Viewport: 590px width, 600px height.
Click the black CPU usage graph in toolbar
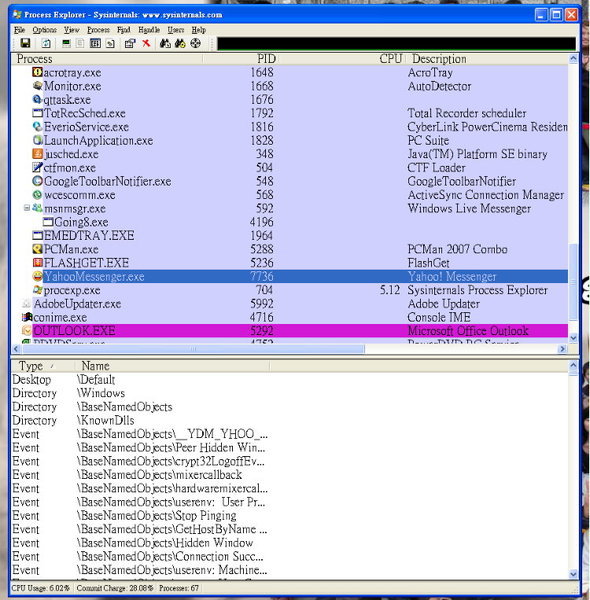pyautogui.click(x=396, y=43)
